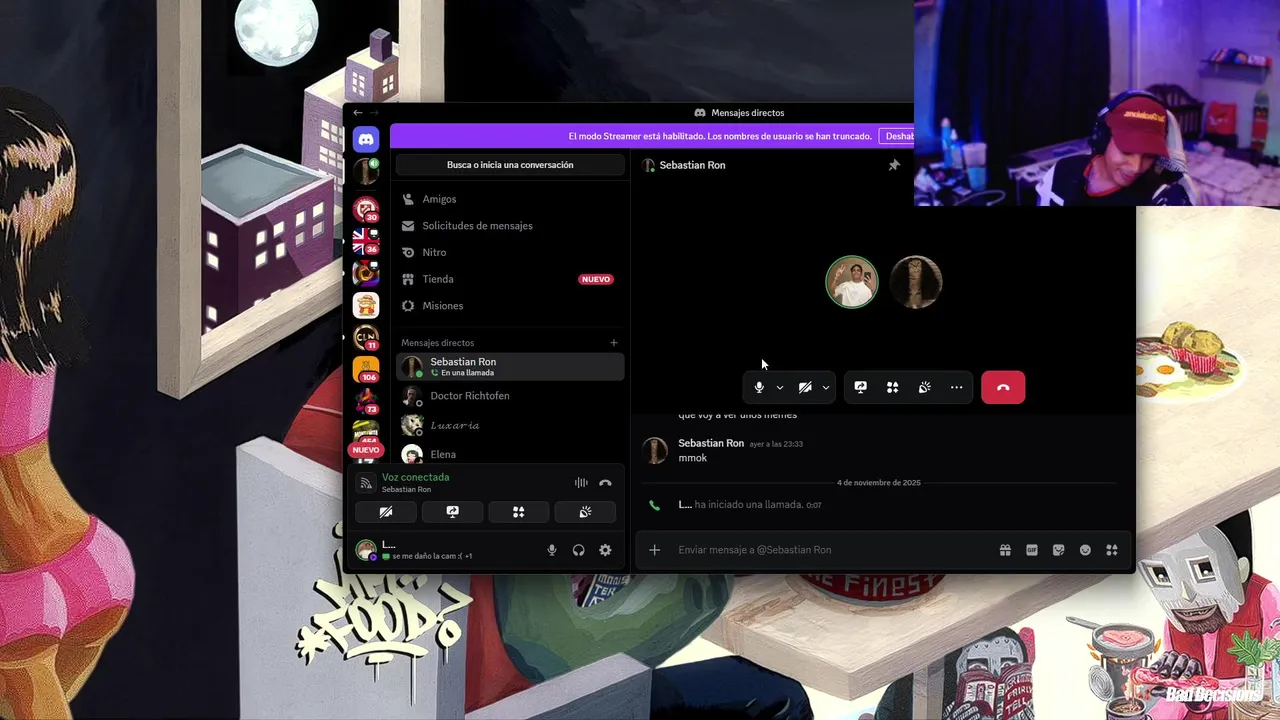Screen dimensions: 1280x720
Task: Send a gift with the gift icon
Action: click(x=1005, y=550)
